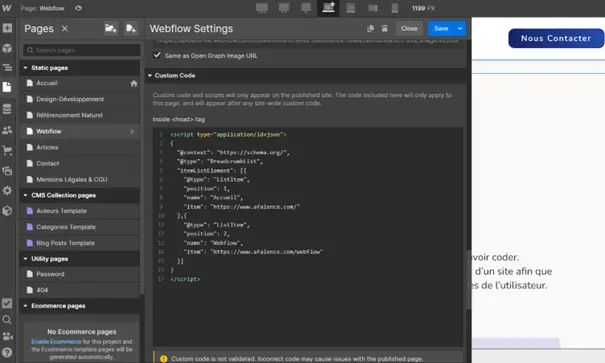
Task: Open the search magnifier at the sidebar bottom
Action: pyautogui.click(x=7, y=320)
